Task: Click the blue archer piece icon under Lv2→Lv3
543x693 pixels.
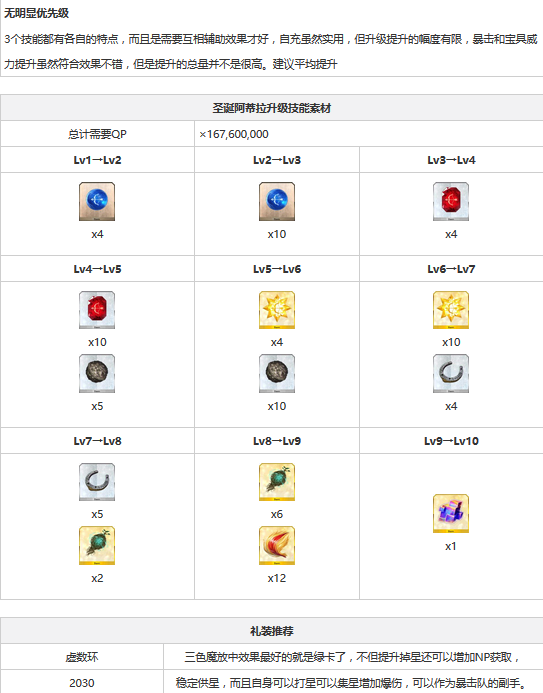Action: click(277, 201)
